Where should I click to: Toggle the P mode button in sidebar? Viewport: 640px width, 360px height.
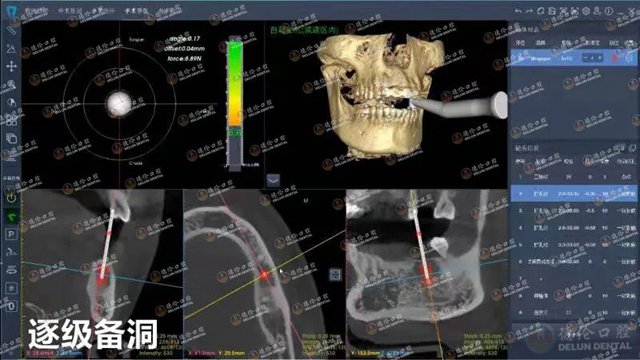(11, 234)
